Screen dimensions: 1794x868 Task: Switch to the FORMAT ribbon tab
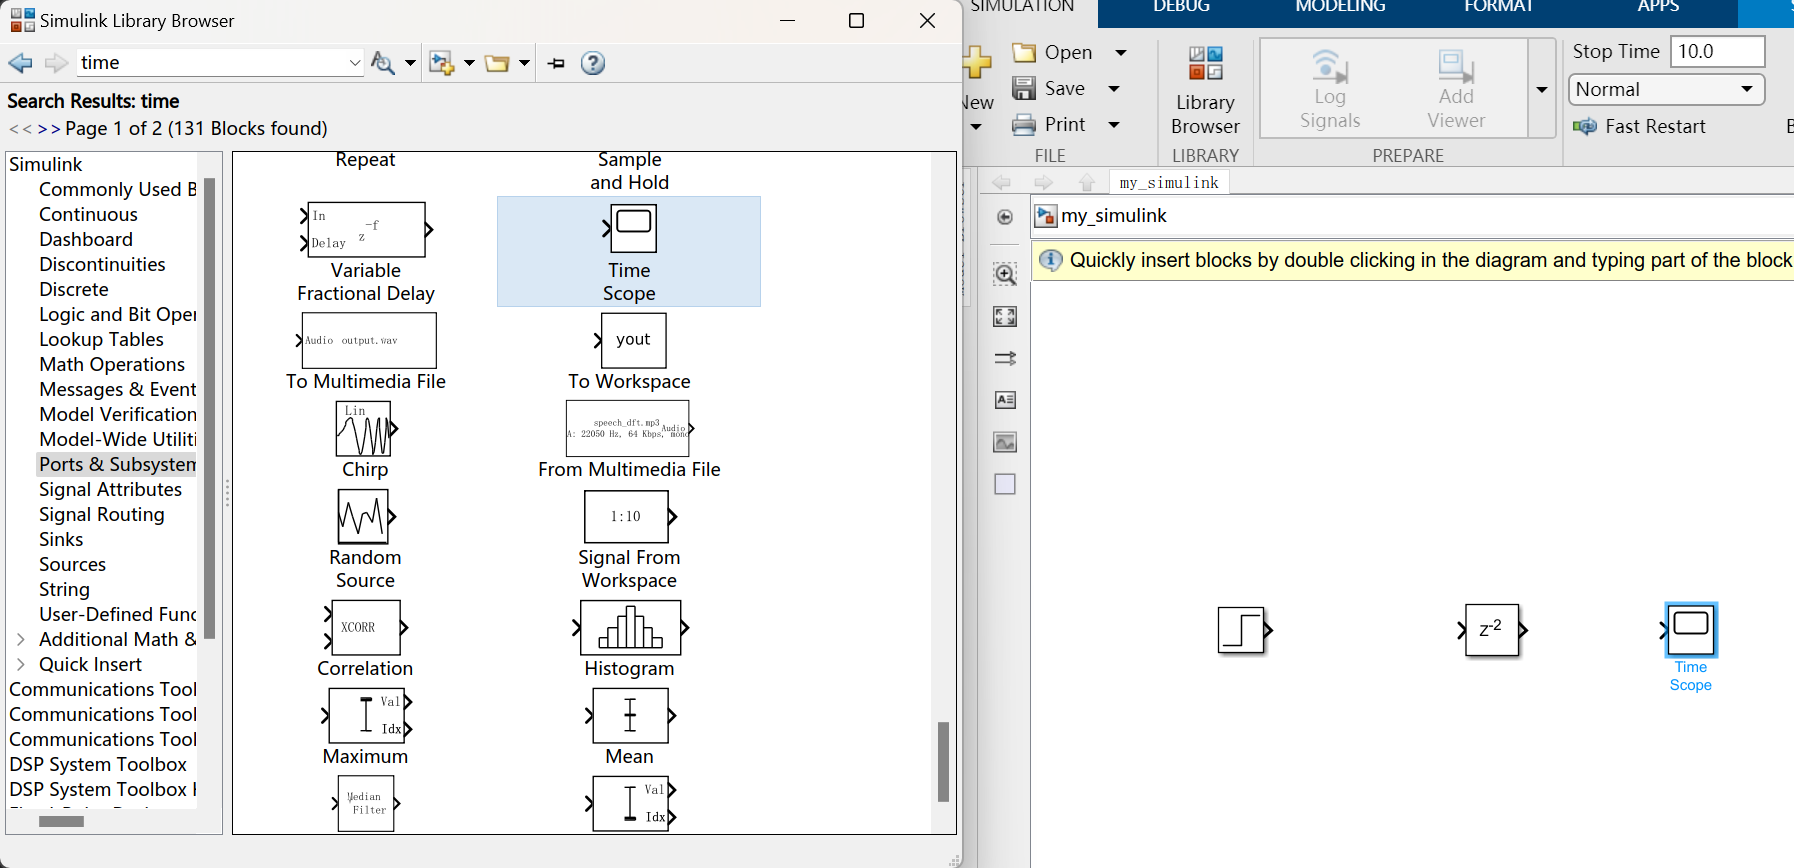[x=1498, y=8]
